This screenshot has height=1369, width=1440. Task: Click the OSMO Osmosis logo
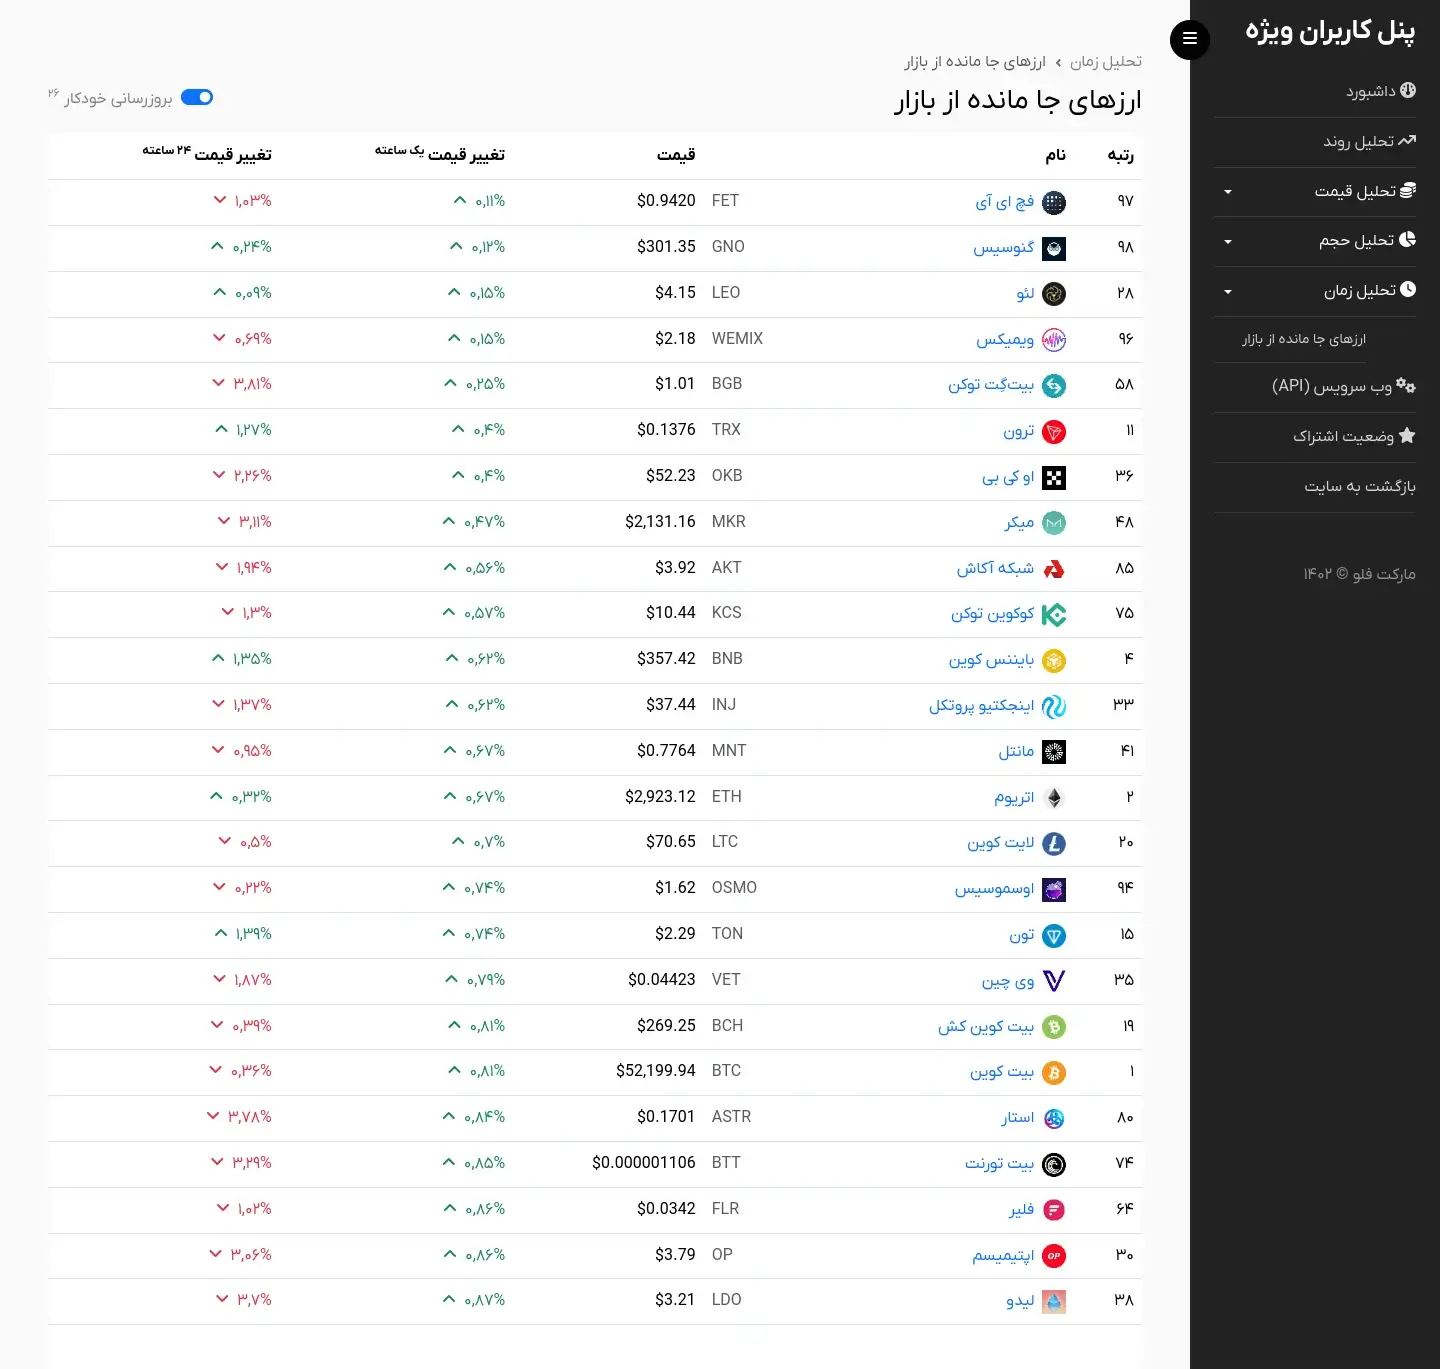click(1054, 890)
